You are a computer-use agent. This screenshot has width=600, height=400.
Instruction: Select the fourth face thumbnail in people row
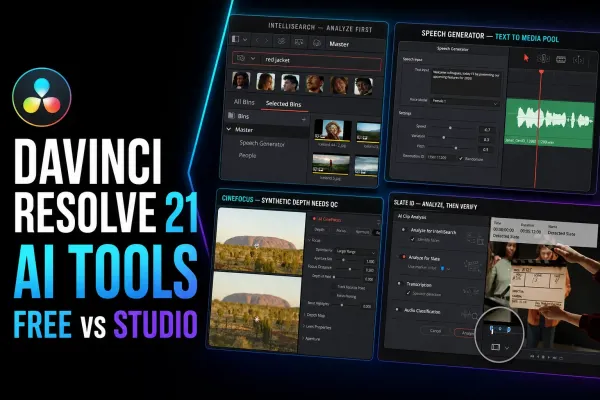pyautogui.click(x=315, y=84)
